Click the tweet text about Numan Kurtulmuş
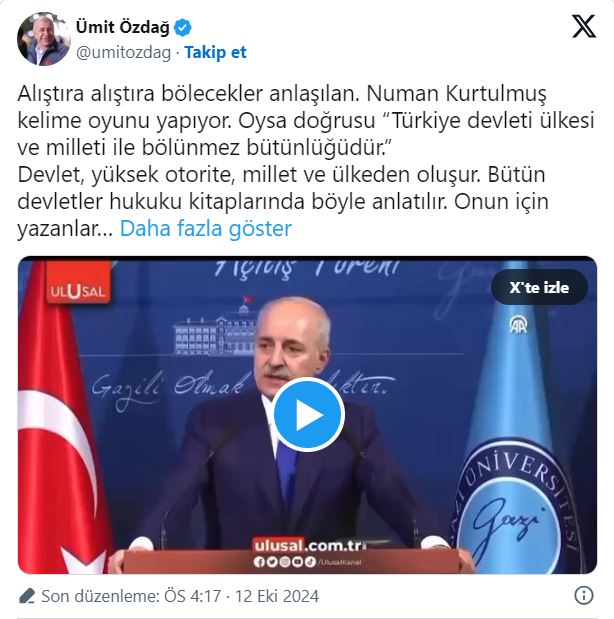614x619 pixels. 306,161
